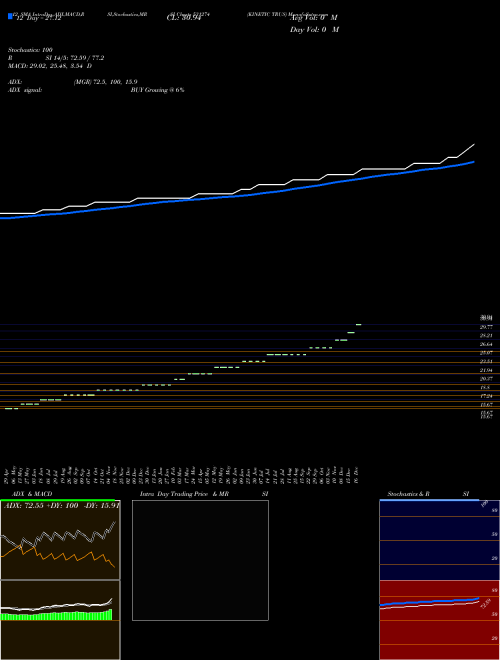Click the 72.59 label in the RSI panel
The image size is (500, 660).
pos(486,603)
